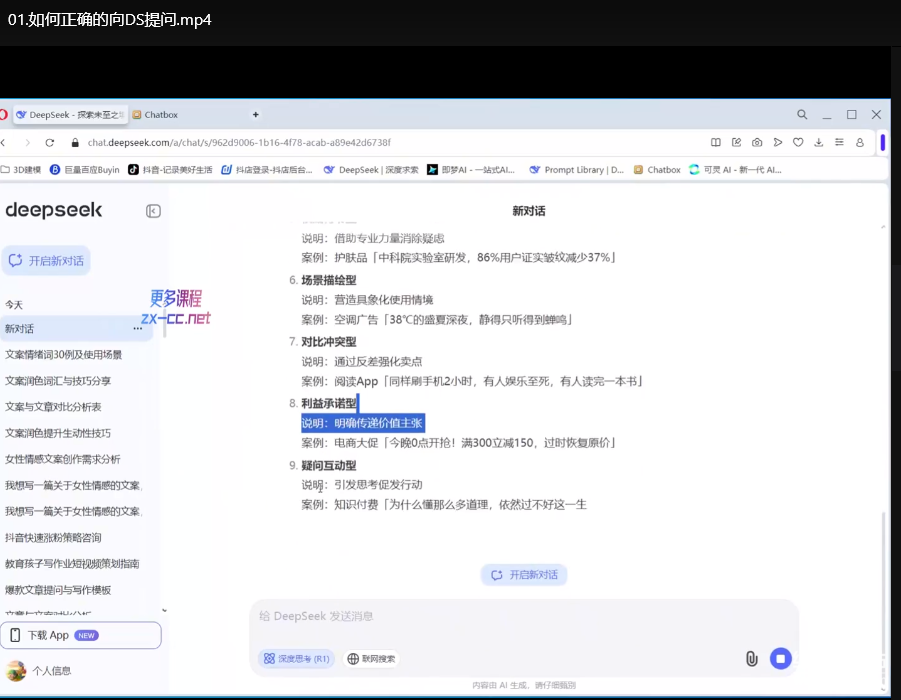901x700 pixels.
Task: Click the 下载 App button
Action: pos(80,635)
